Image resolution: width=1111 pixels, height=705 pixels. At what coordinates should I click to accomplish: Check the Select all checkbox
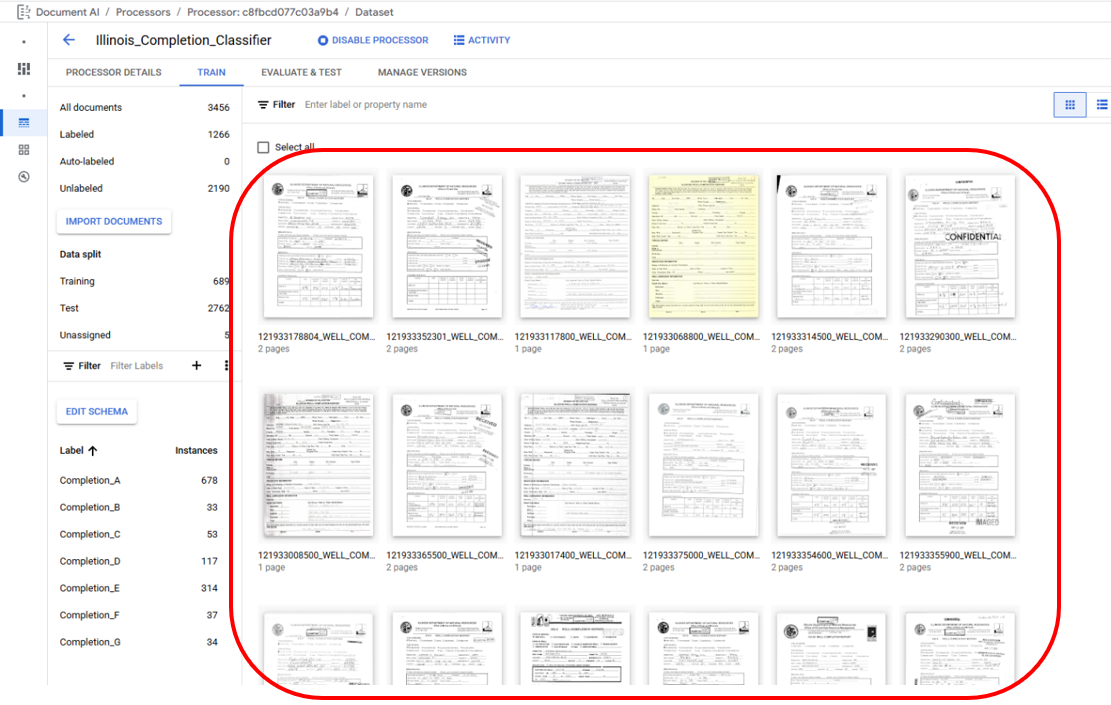point(263,147)
